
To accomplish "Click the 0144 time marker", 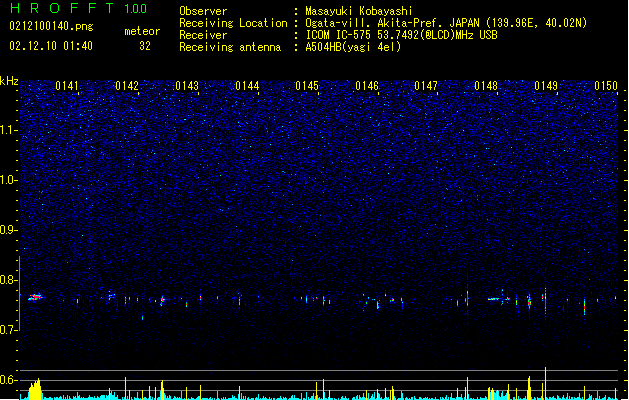I will [x=247, y=86].
